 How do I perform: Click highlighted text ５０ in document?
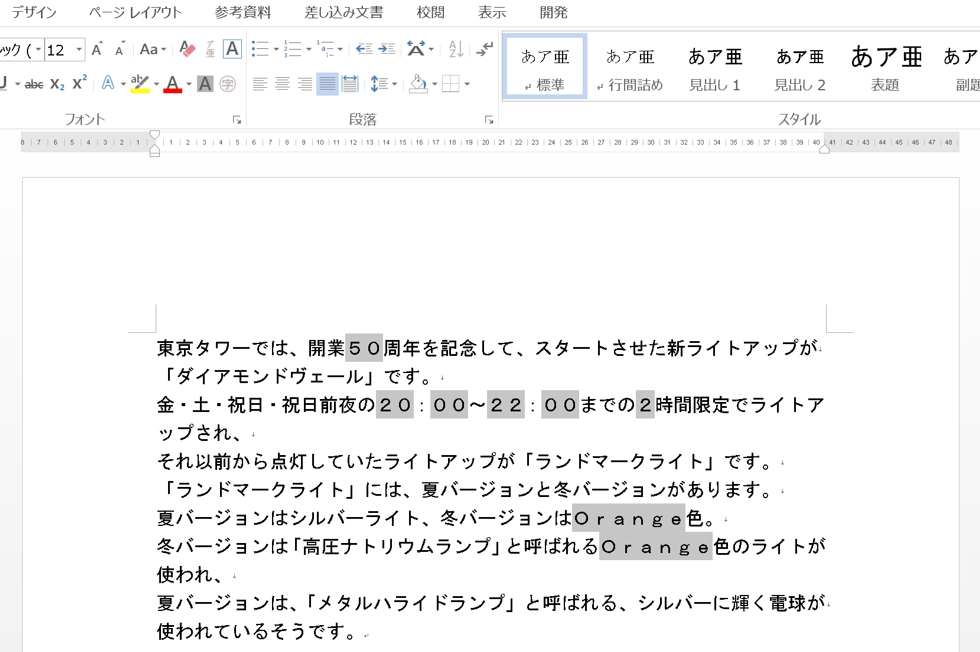pyautogui.click(x=364, y=348)
